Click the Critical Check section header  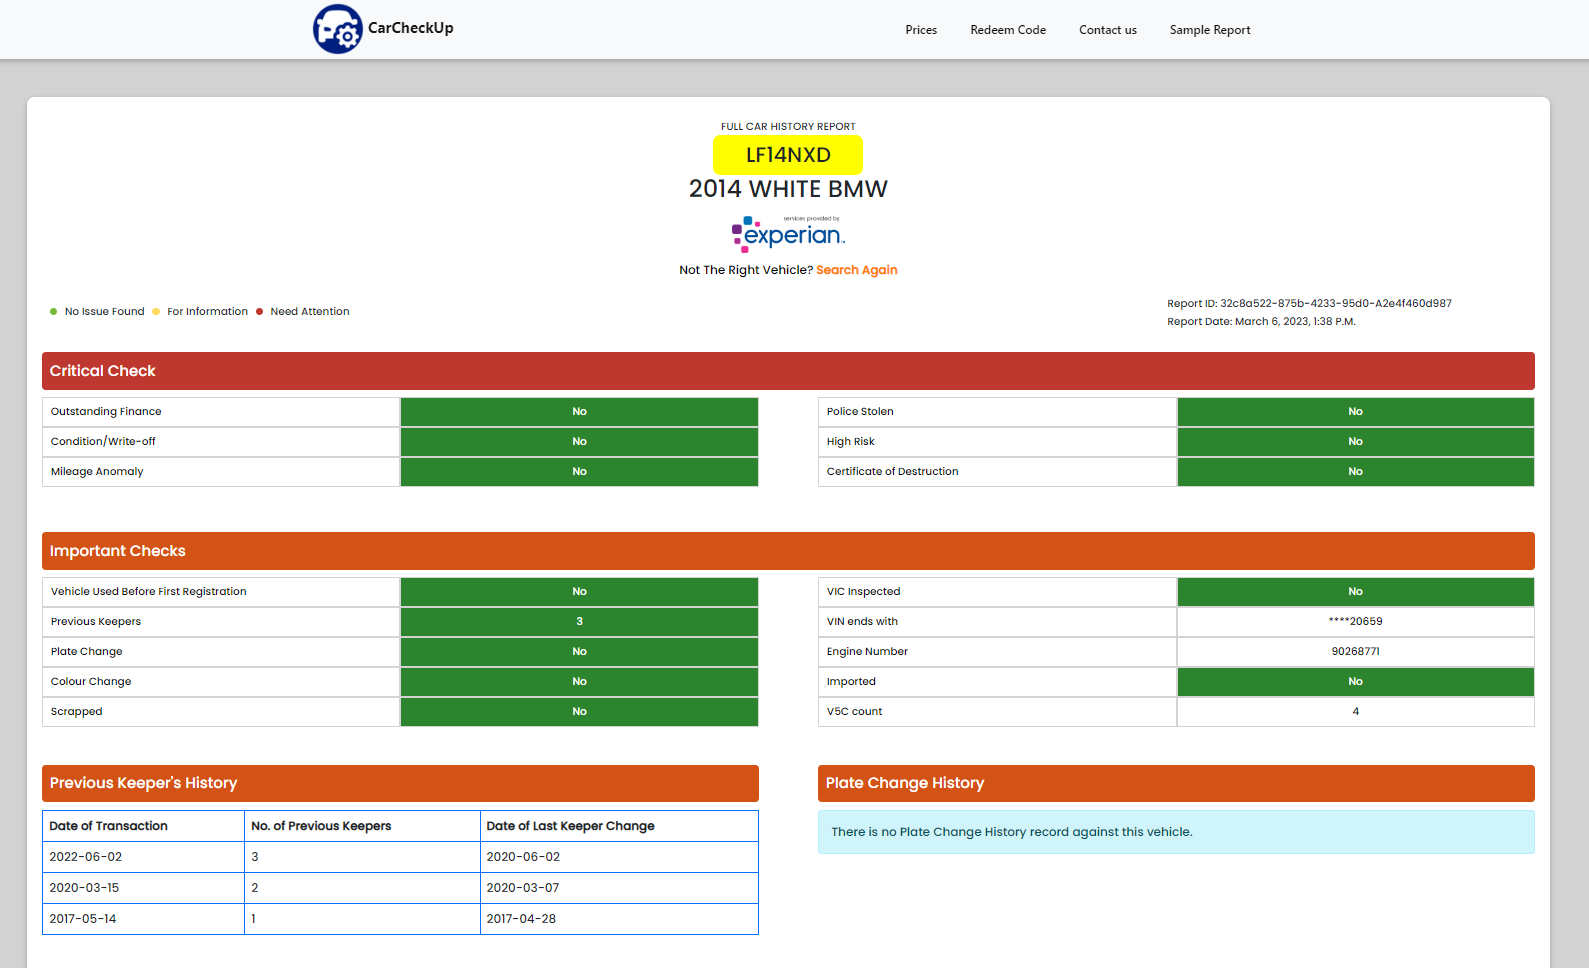click(788, 371)
